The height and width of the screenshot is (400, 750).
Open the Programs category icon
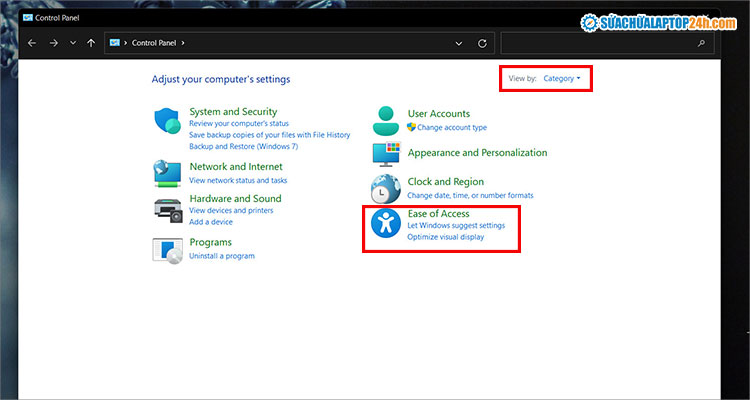coord(167,250)
